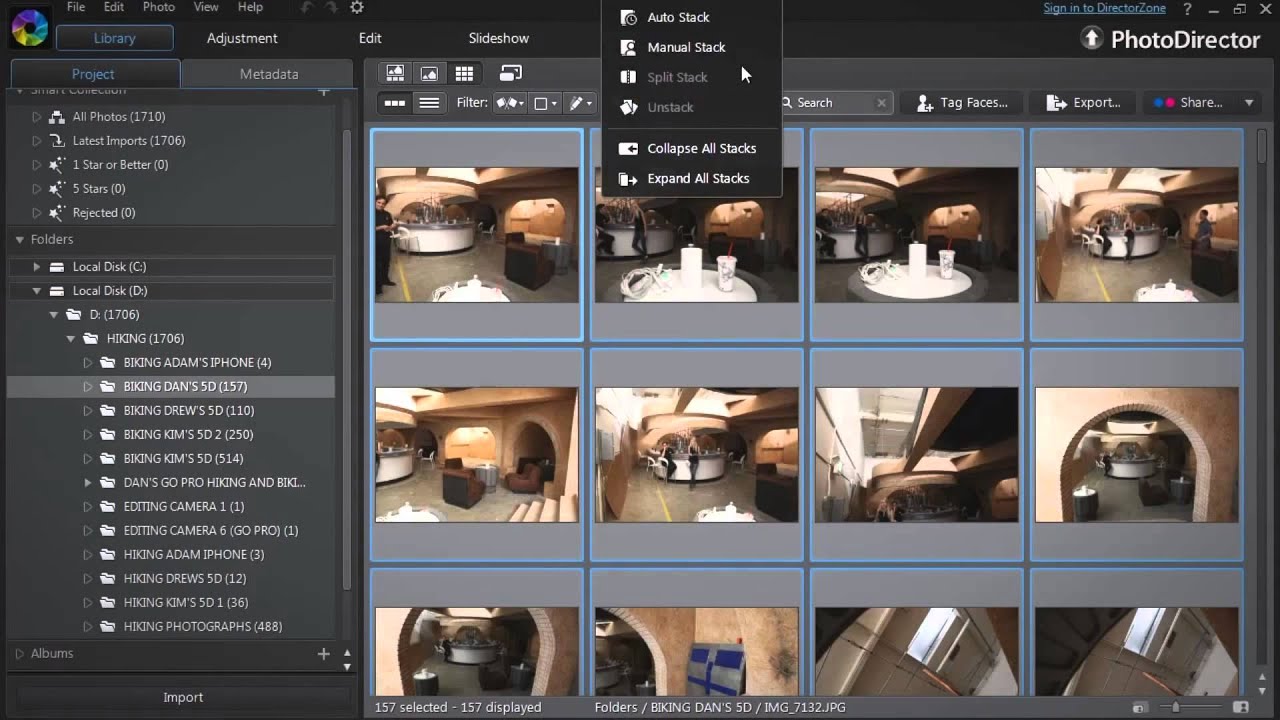
Task: Click Sign in to DirectorZone link
Action: [x=1104, y=8]
